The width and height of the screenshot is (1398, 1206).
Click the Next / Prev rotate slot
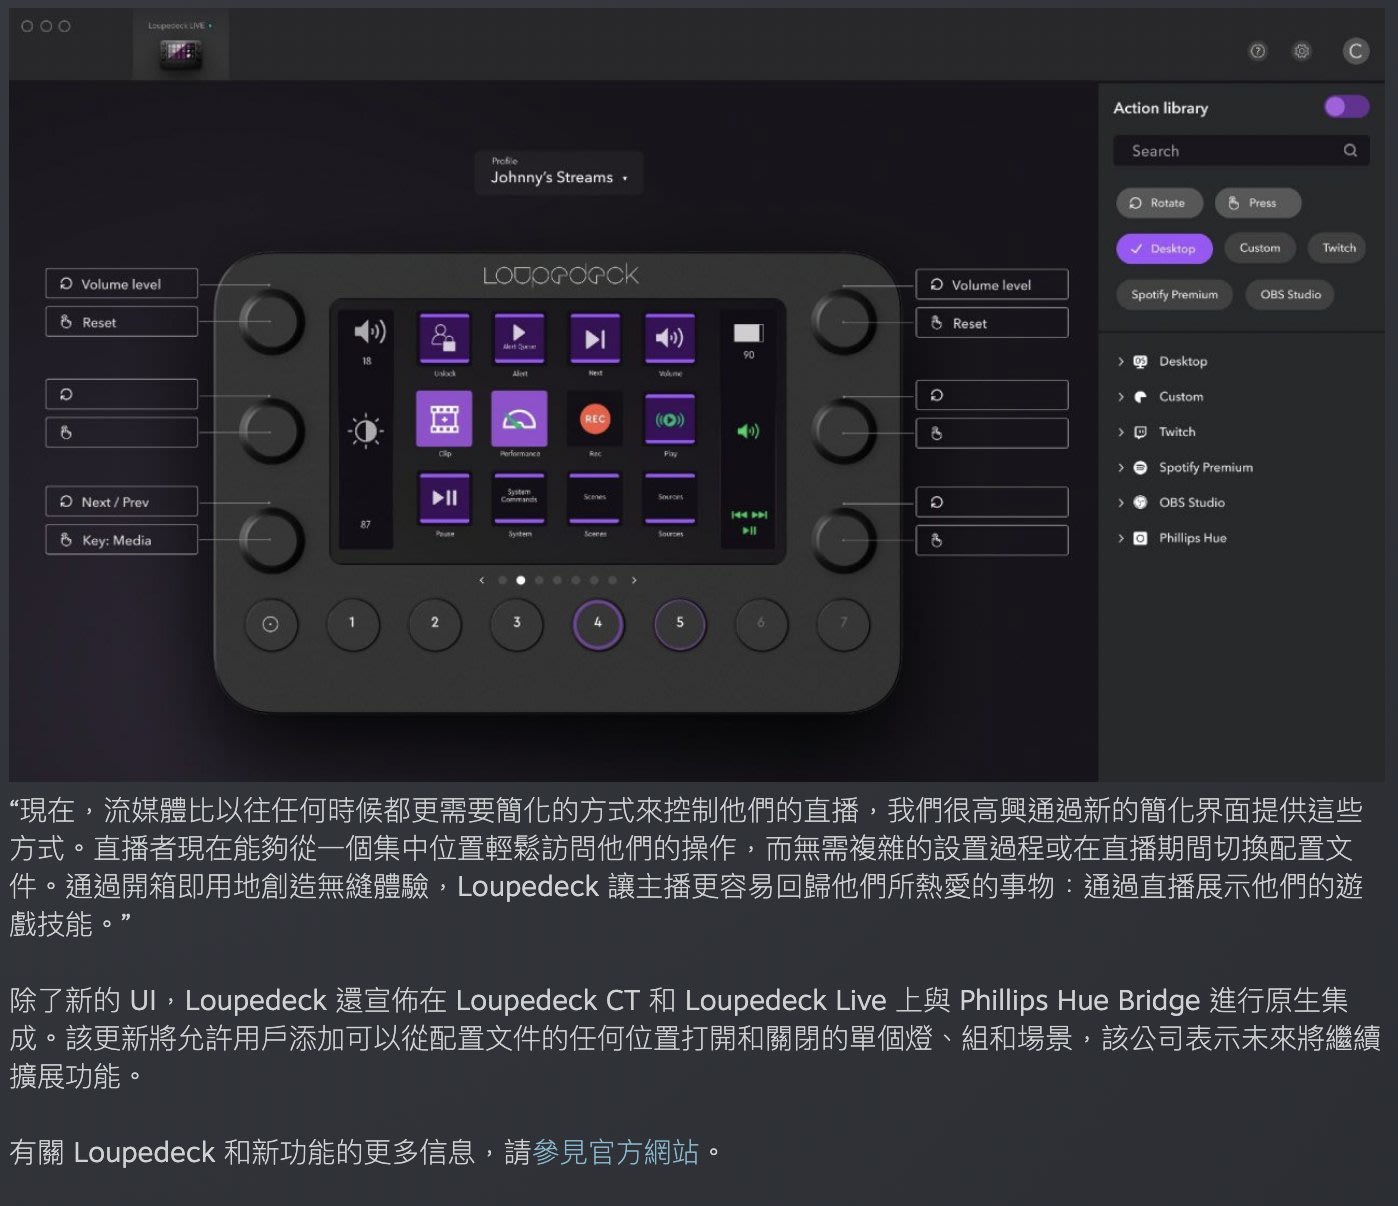[122, 502]
